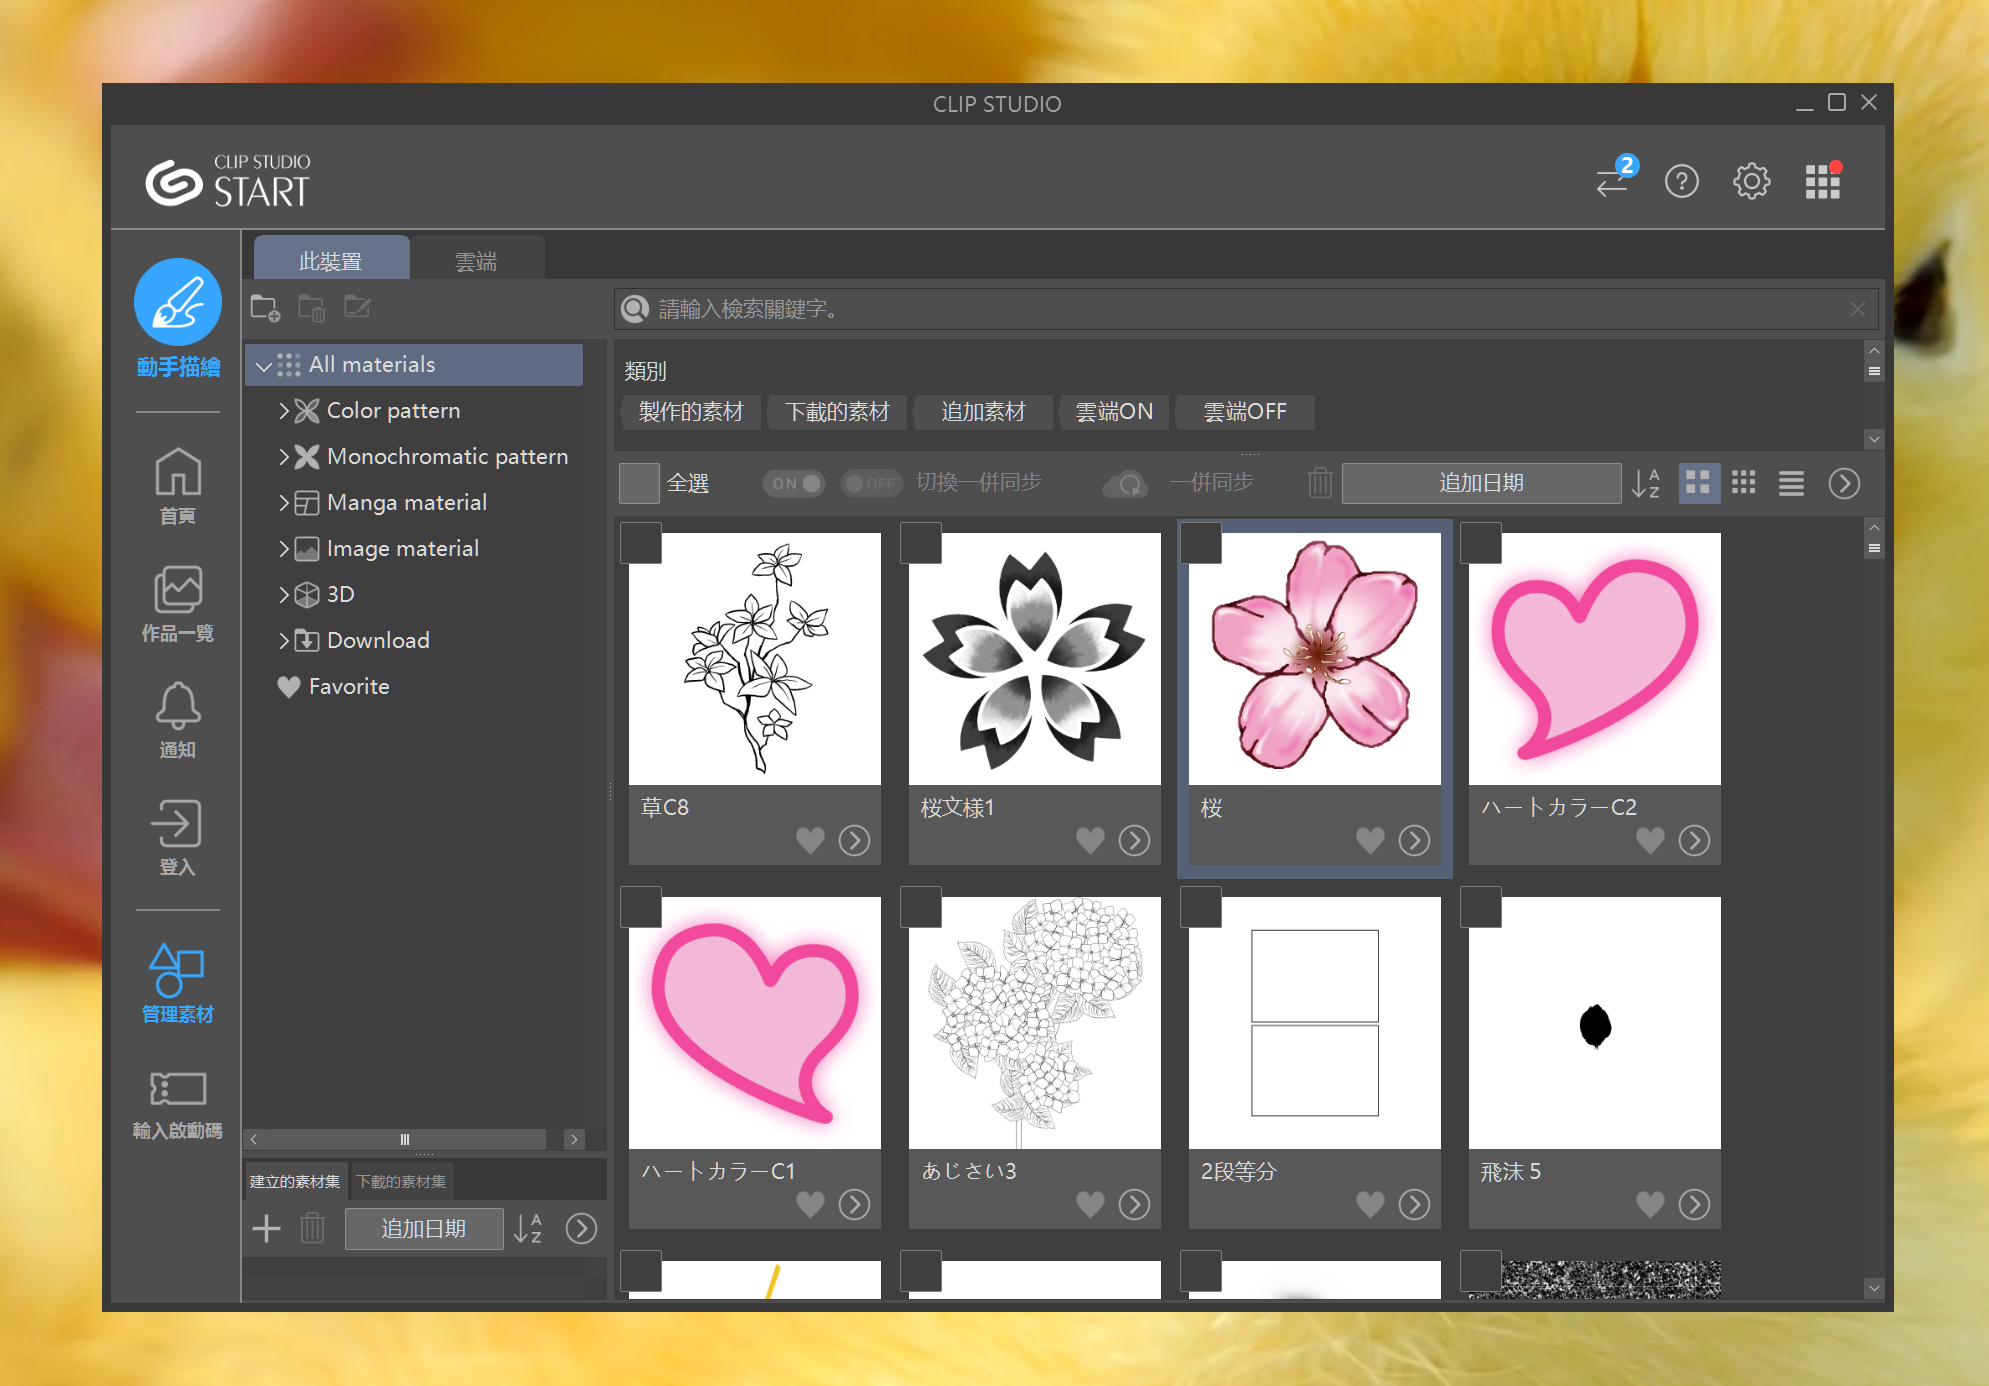Tick checkbox on ハートカラーC2 thumbnail

1481,543
